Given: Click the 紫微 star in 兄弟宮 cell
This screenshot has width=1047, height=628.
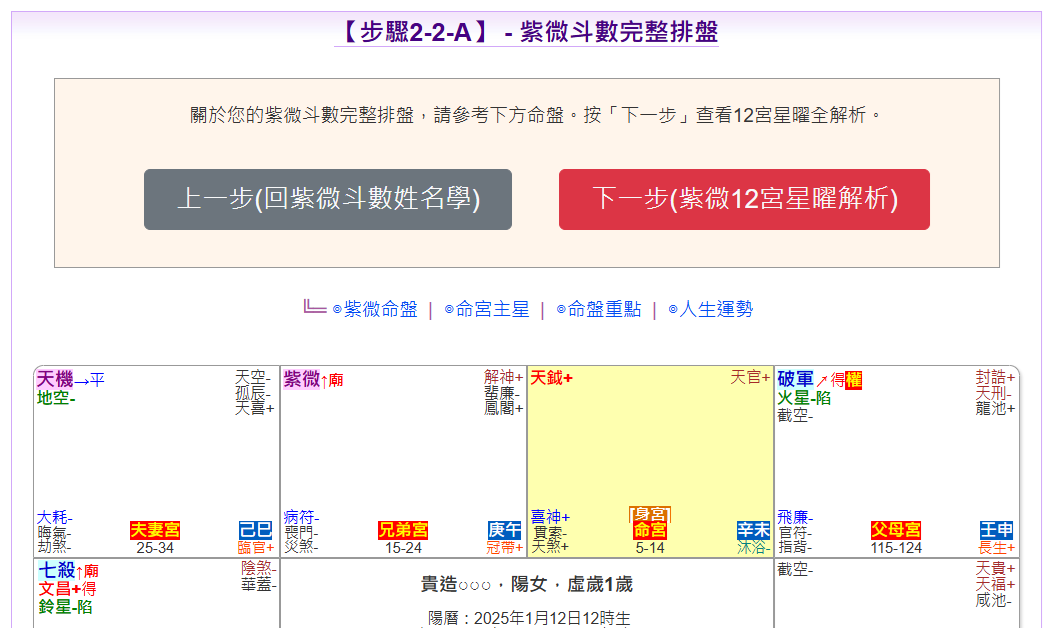Looking at the screenshot, I should click(301, 380).
